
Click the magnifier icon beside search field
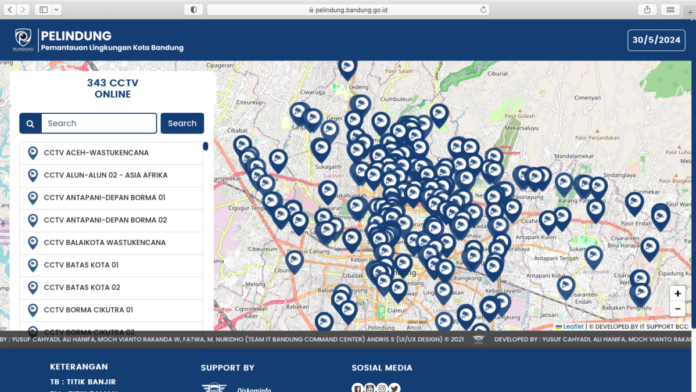coord(30,123)
